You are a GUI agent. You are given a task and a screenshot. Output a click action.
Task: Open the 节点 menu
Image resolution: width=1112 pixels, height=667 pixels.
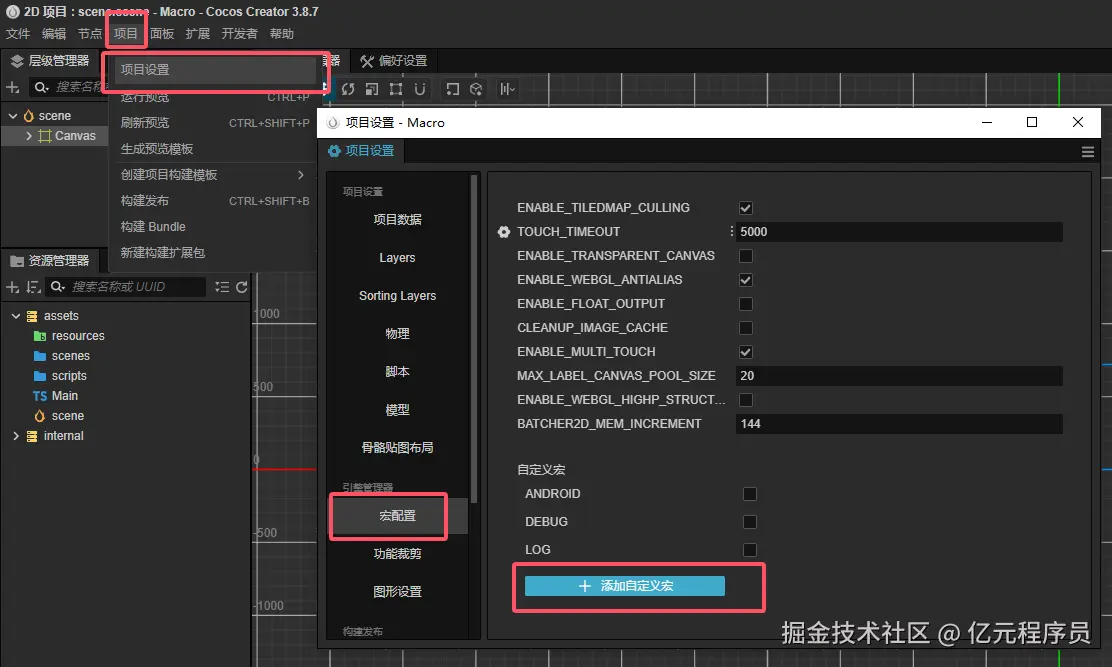pyautogui.click(x=89, y=34)
